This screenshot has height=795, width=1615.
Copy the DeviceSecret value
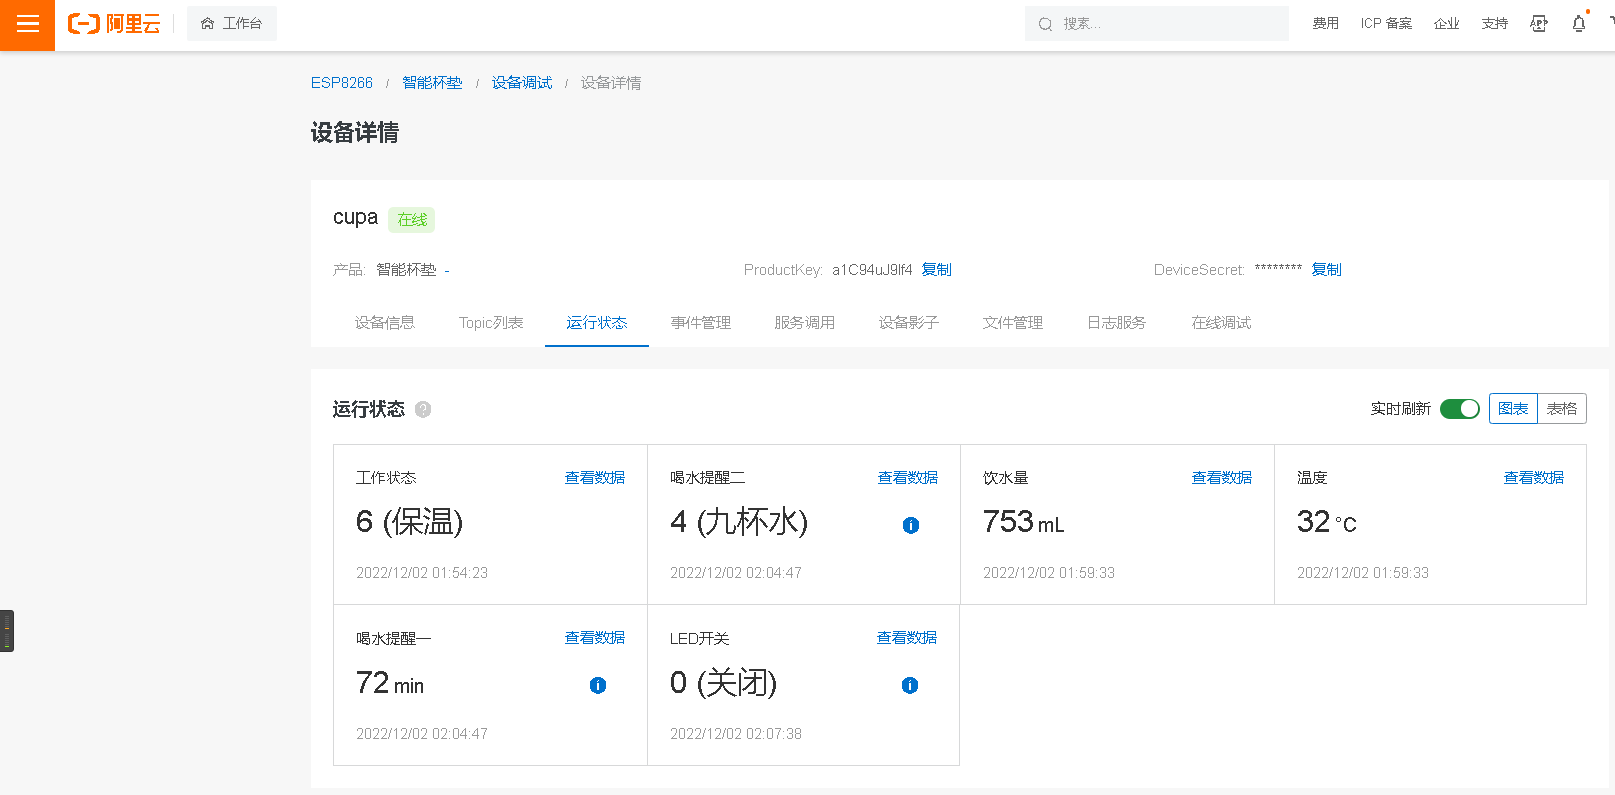pos(1327,270)
